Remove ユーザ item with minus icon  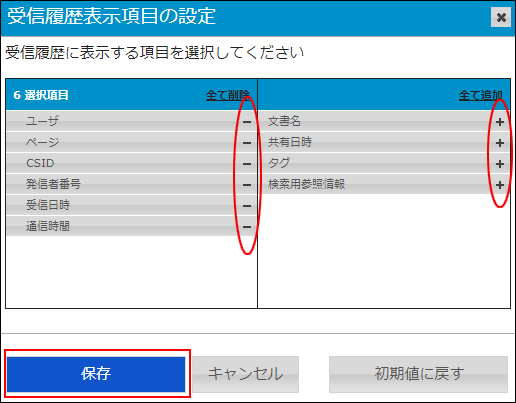pos(247,122)
